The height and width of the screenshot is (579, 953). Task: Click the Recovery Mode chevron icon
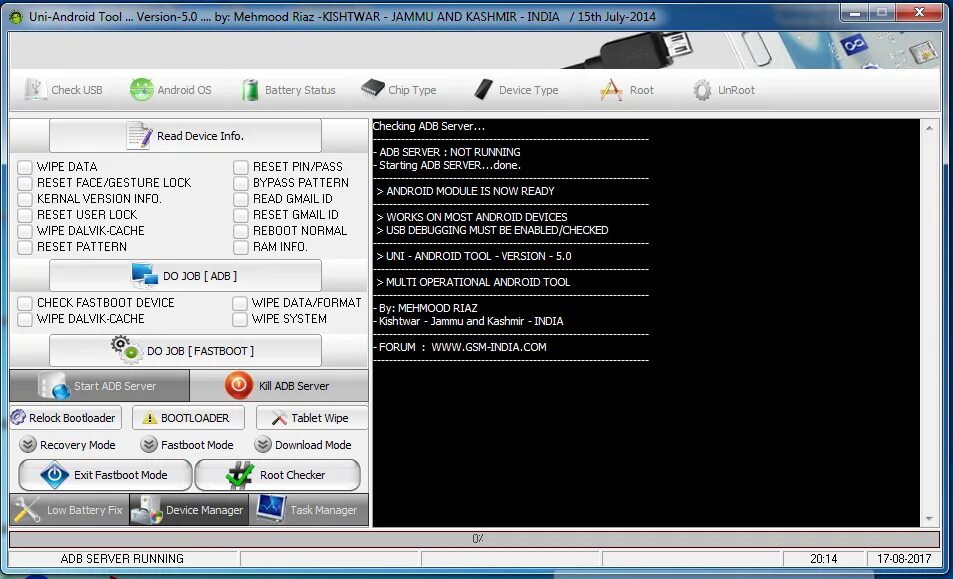(x=27, y=445)
